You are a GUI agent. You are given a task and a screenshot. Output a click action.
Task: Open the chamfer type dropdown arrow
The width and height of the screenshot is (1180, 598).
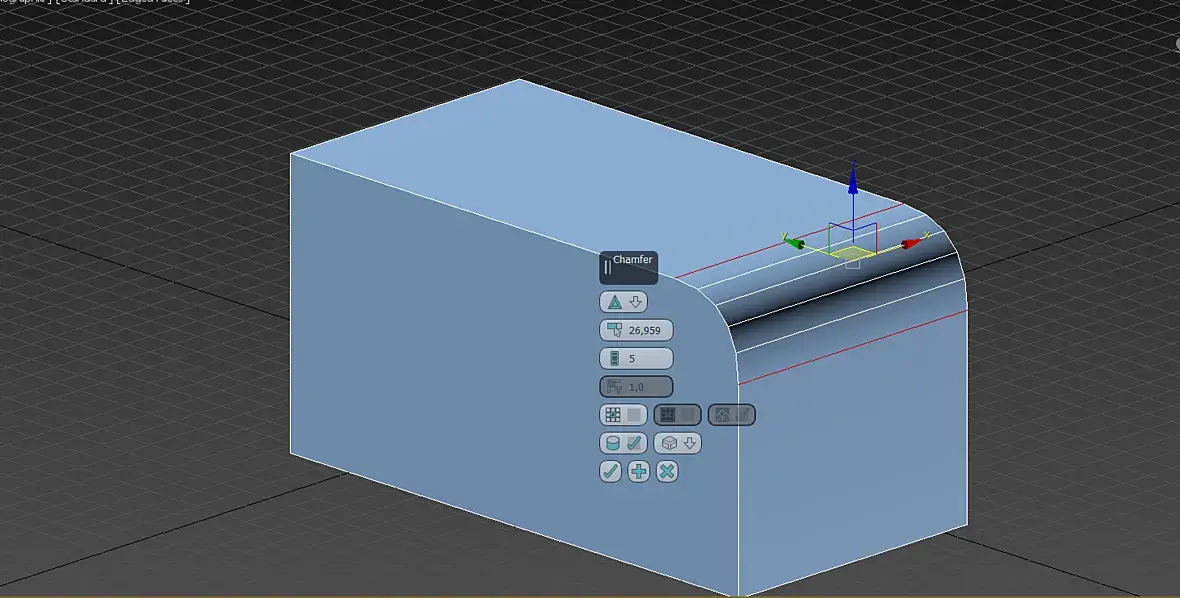(x=635, y=302)
